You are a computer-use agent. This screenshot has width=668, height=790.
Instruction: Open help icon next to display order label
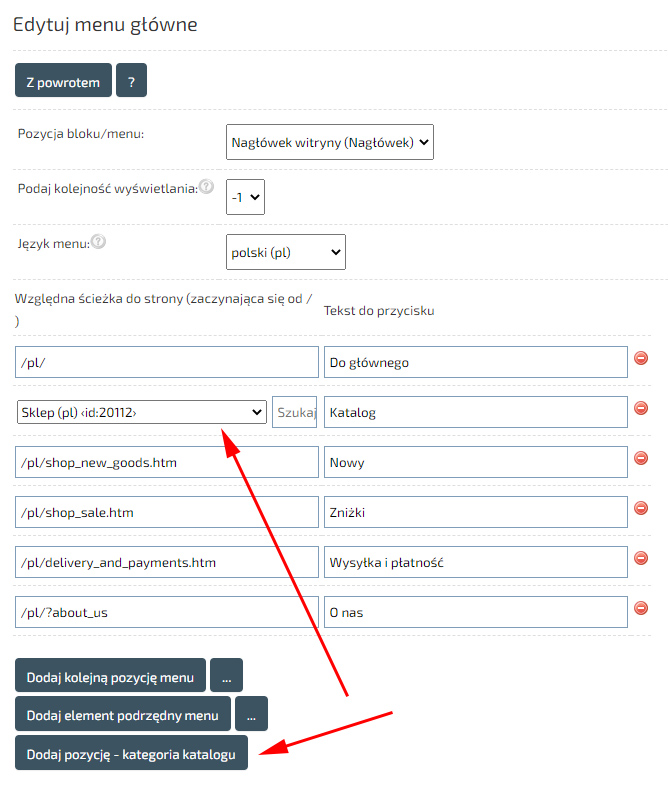(x=206, y=187)
